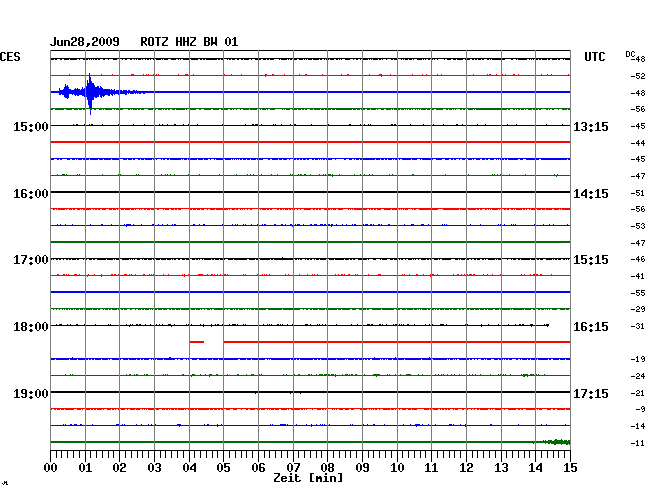Click minute tick label 12 on axis
This screenshot has height=494, width=650.
[x=466, y=467]
